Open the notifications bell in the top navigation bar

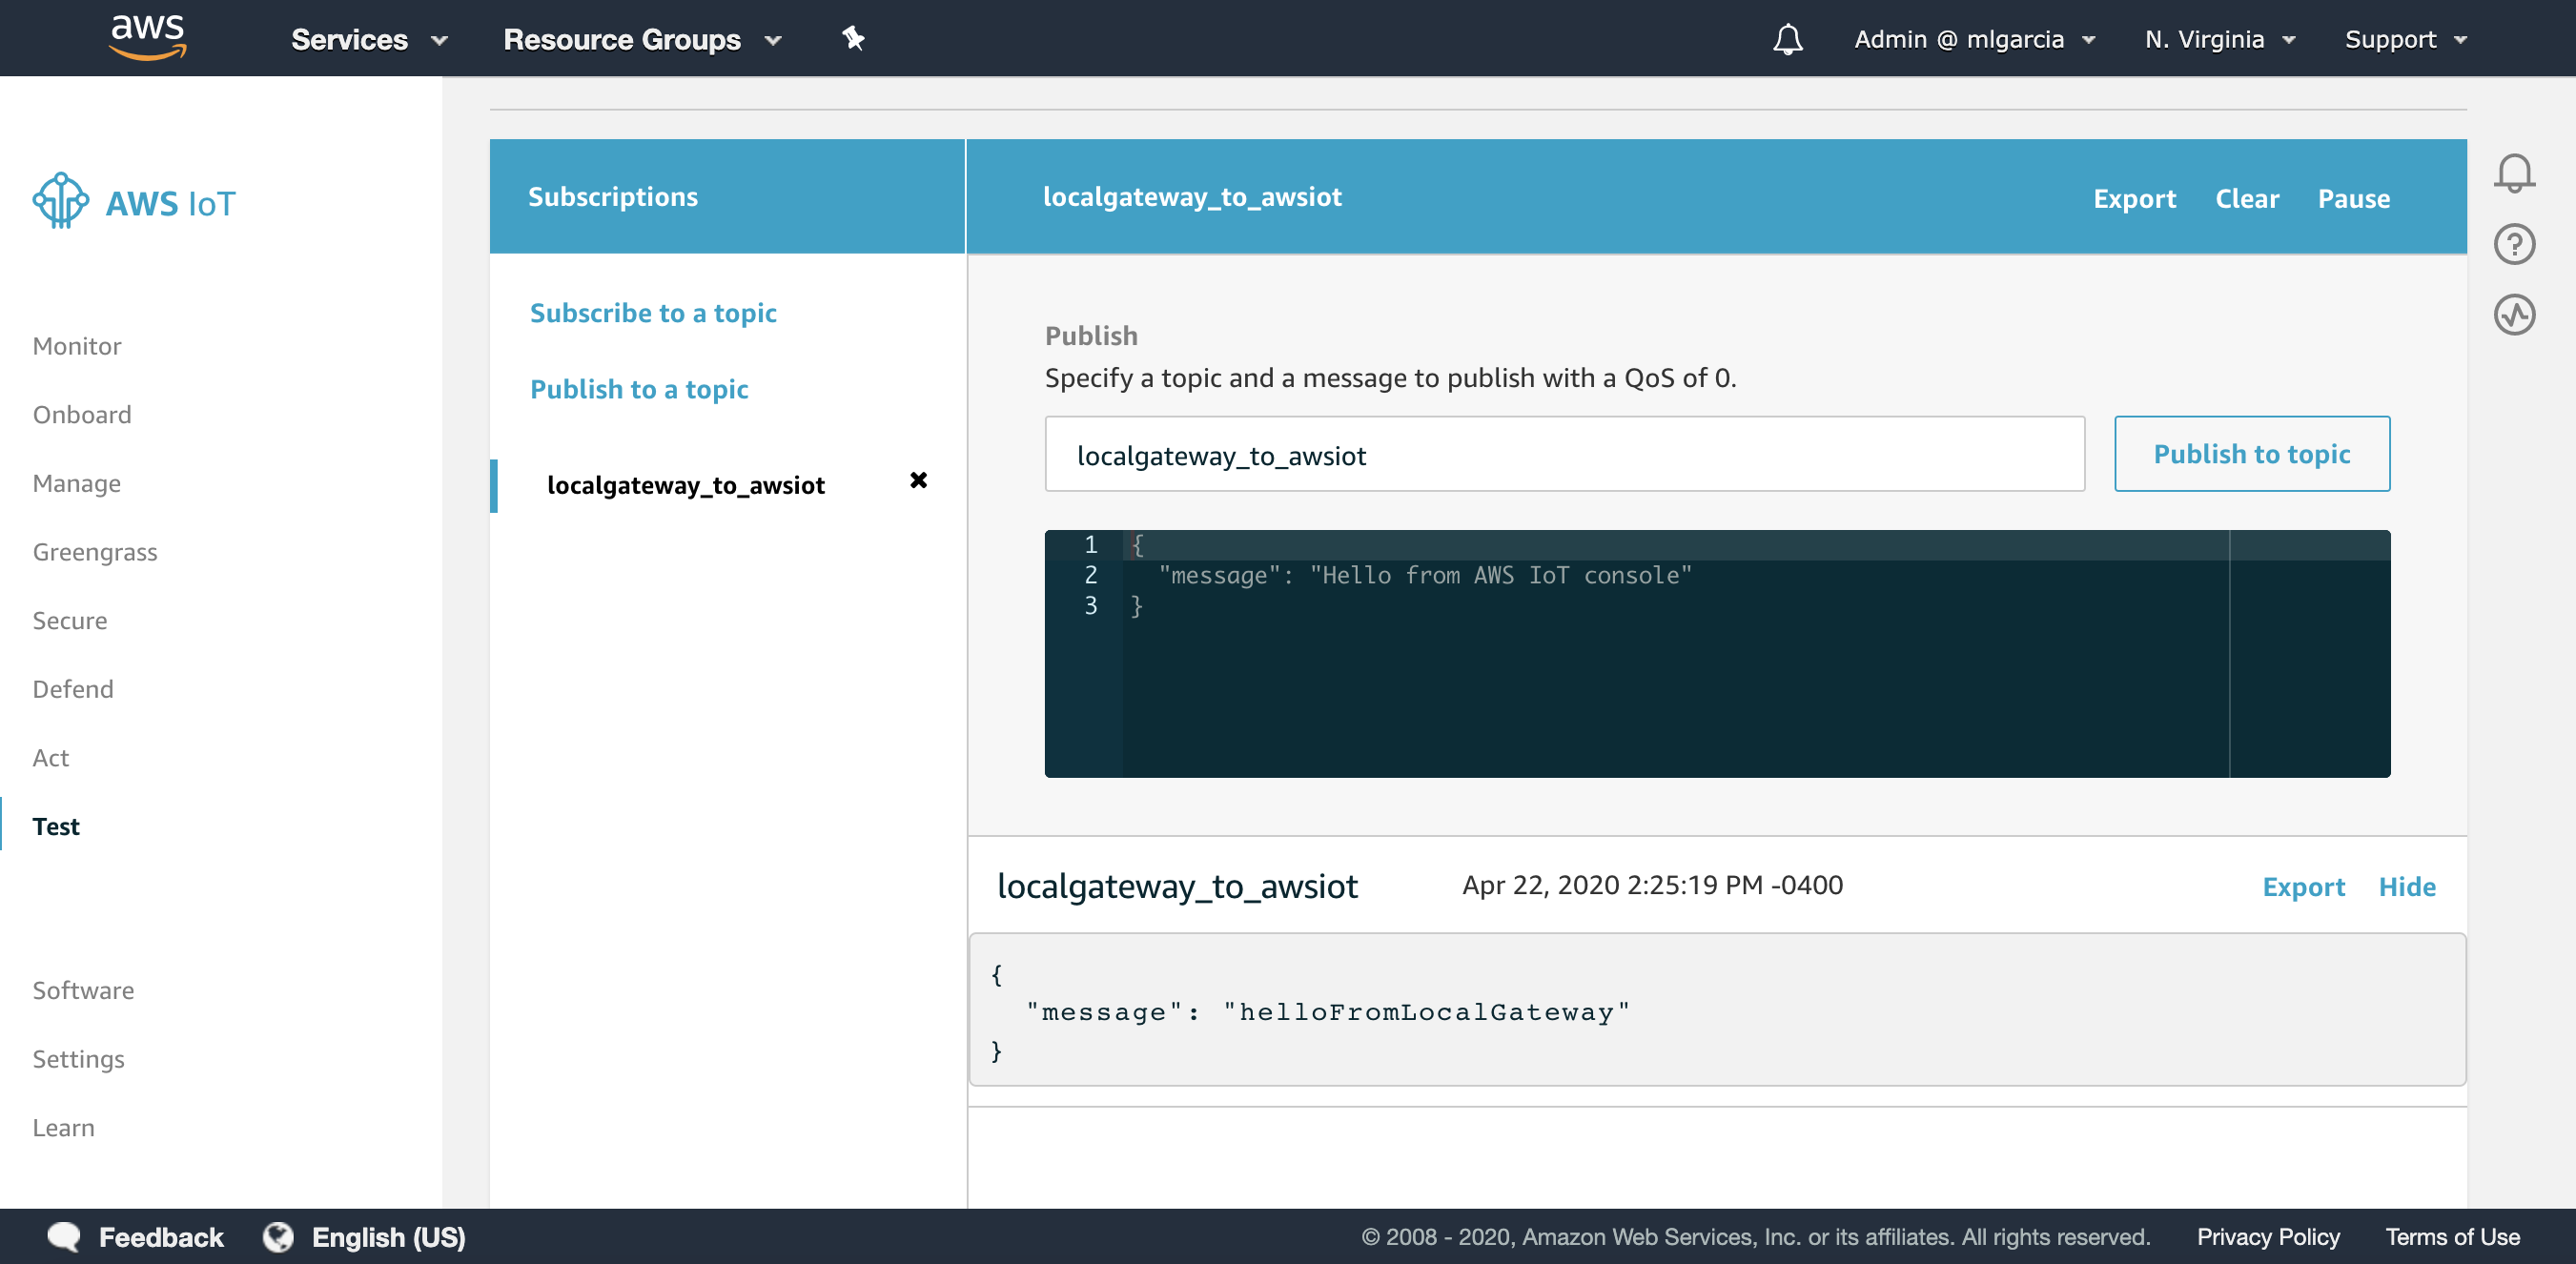tap(1787, 39)
